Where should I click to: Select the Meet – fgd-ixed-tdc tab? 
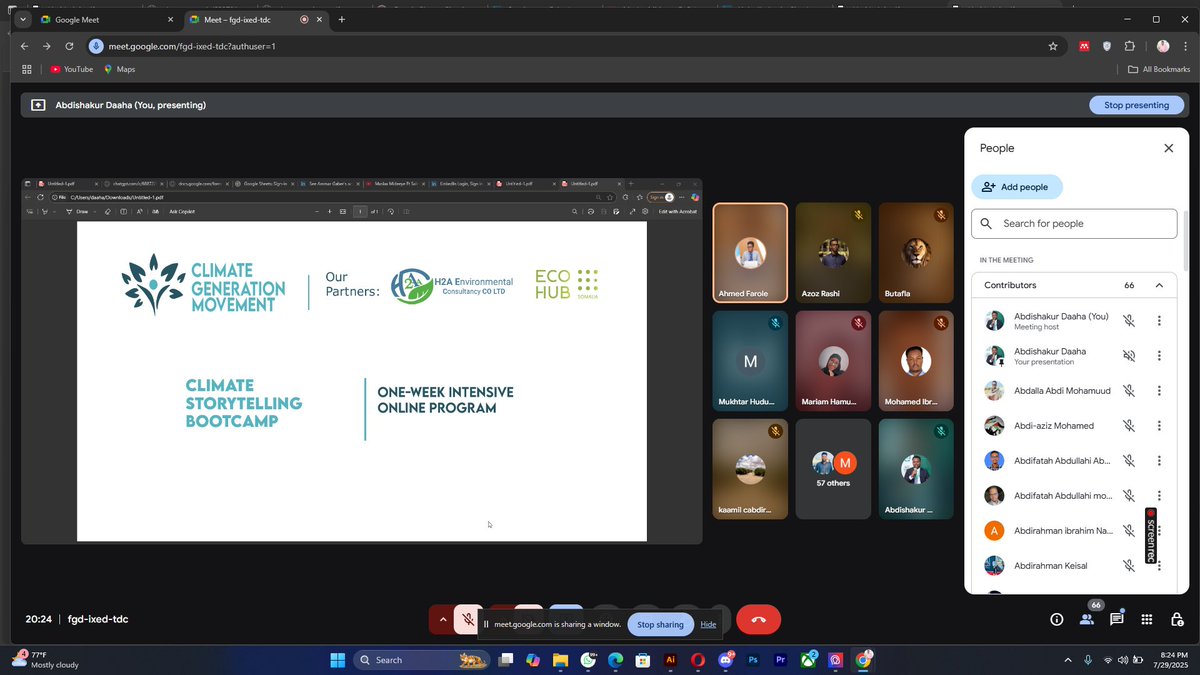pyautogui.click(x=255, y=19)
